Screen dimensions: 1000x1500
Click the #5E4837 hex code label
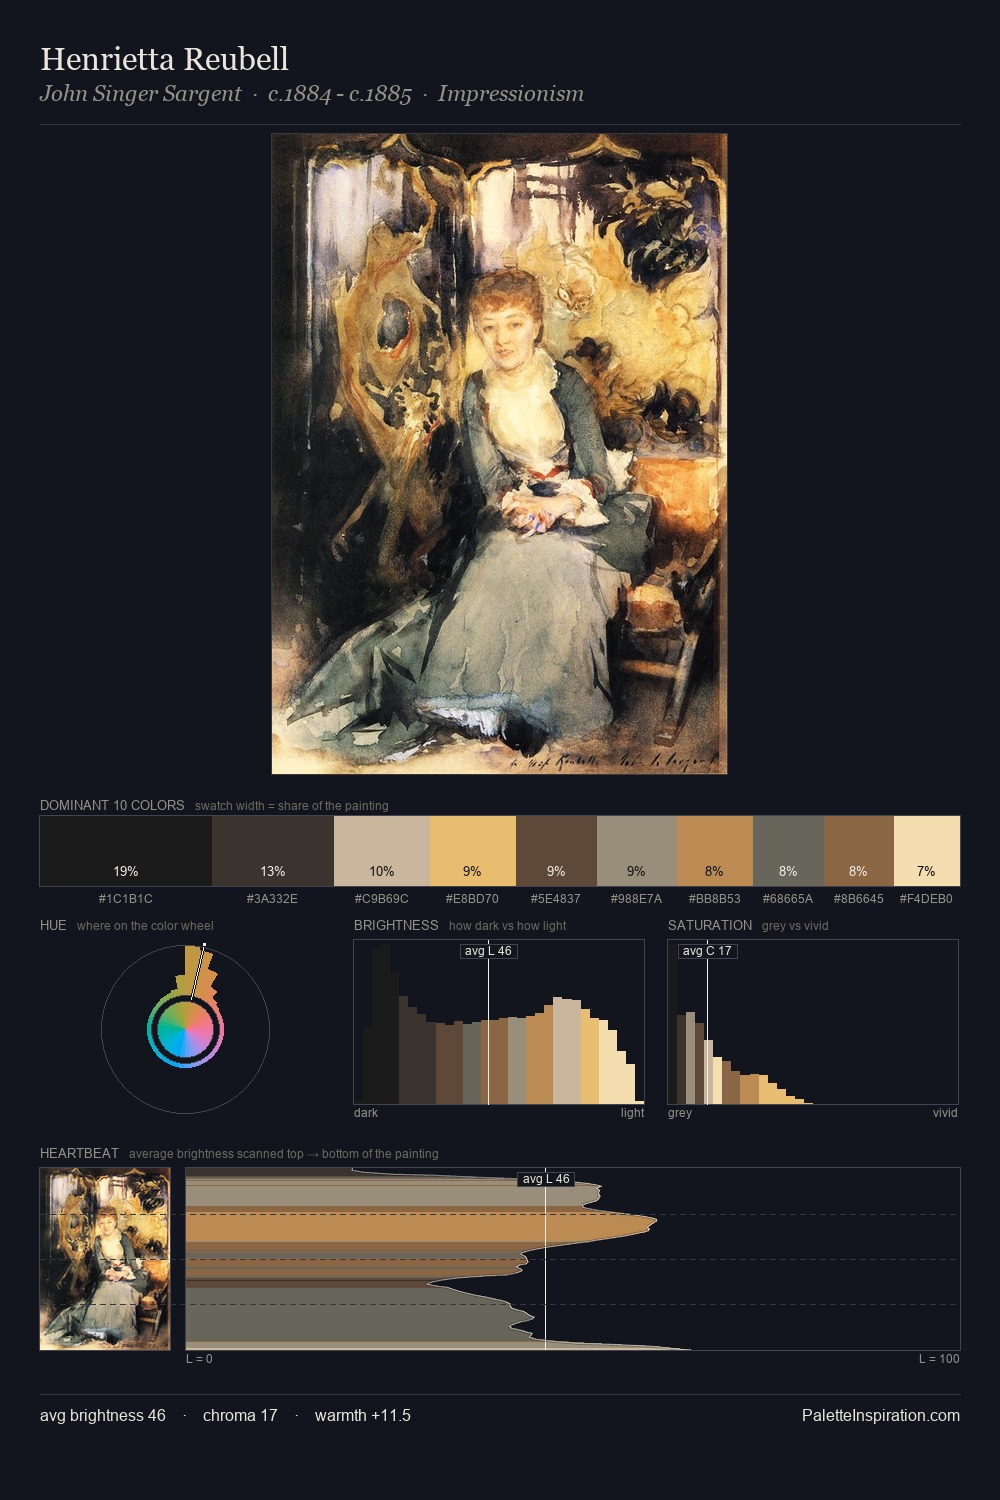[x=556, y=899]
